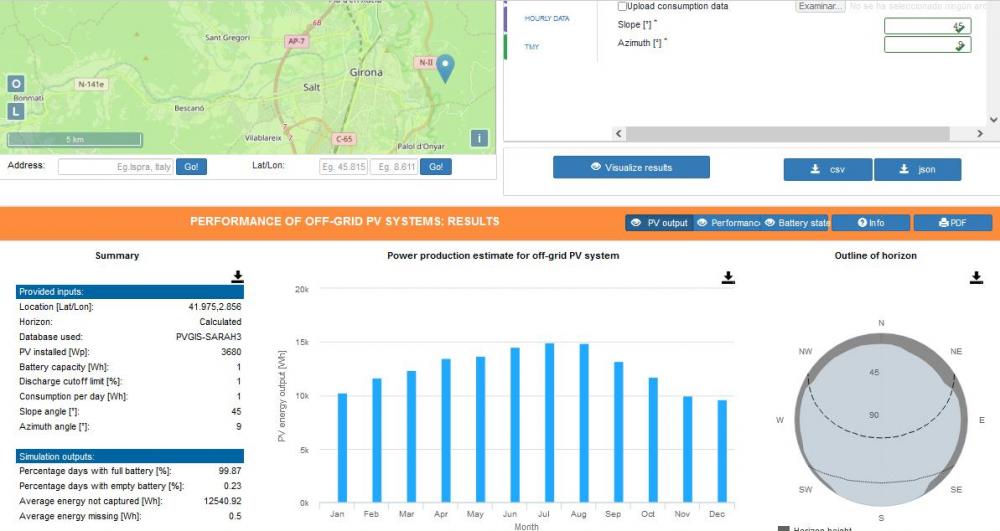
Task: Click the Slope value field
Action: coord(927,26)
